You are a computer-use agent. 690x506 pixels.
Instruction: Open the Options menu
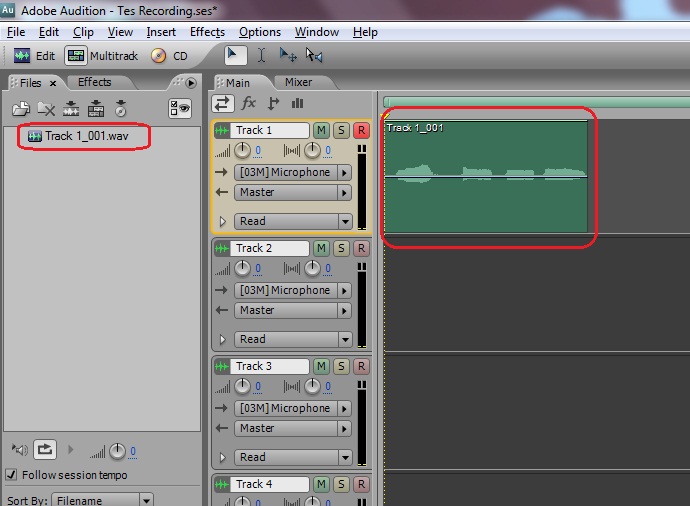tap(260, 32)
